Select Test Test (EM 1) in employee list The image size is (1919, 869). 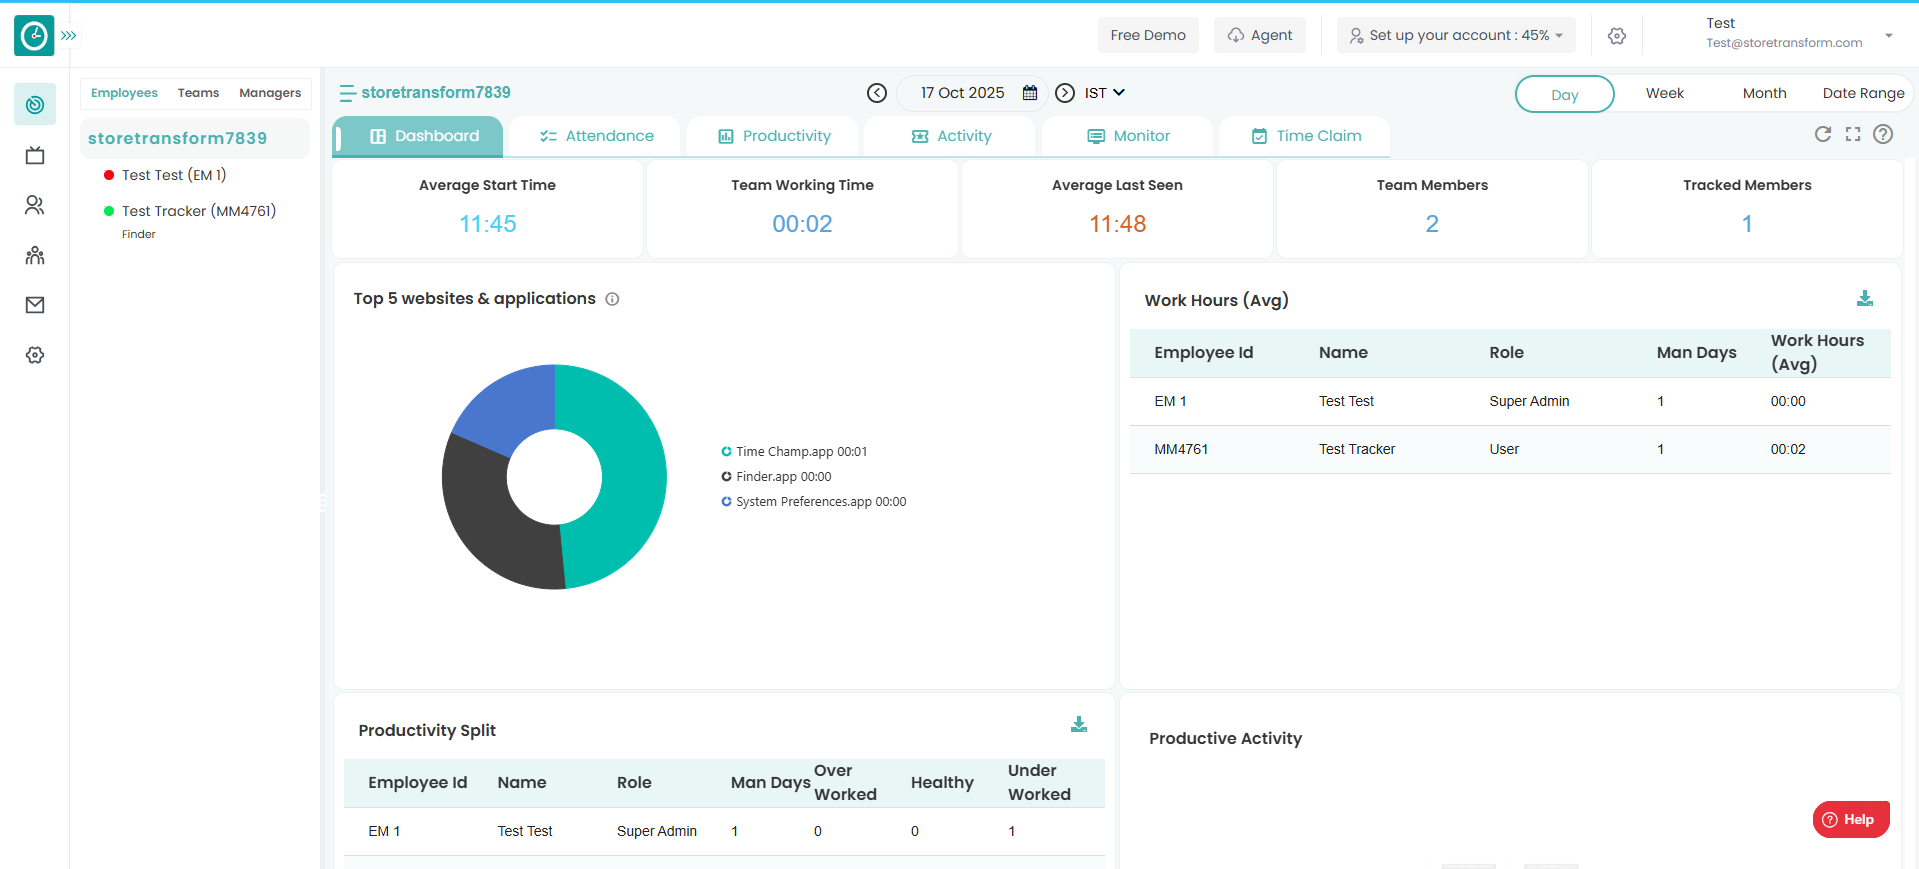(x=174, y=175)
